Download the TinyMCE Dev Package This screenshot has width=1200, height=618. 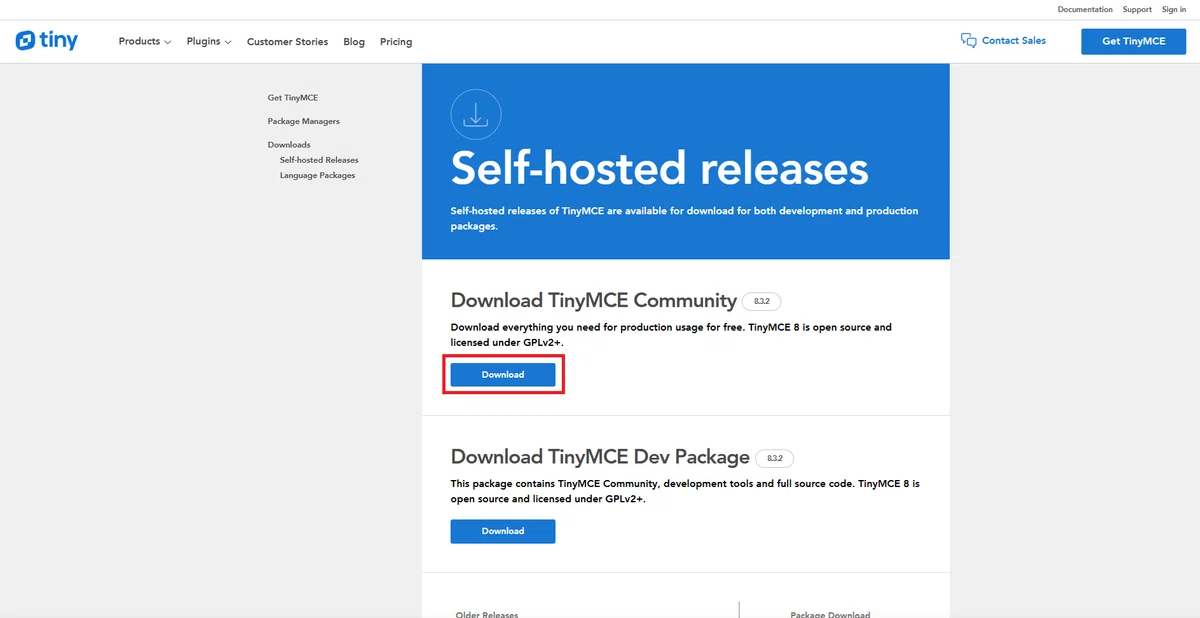503,531
